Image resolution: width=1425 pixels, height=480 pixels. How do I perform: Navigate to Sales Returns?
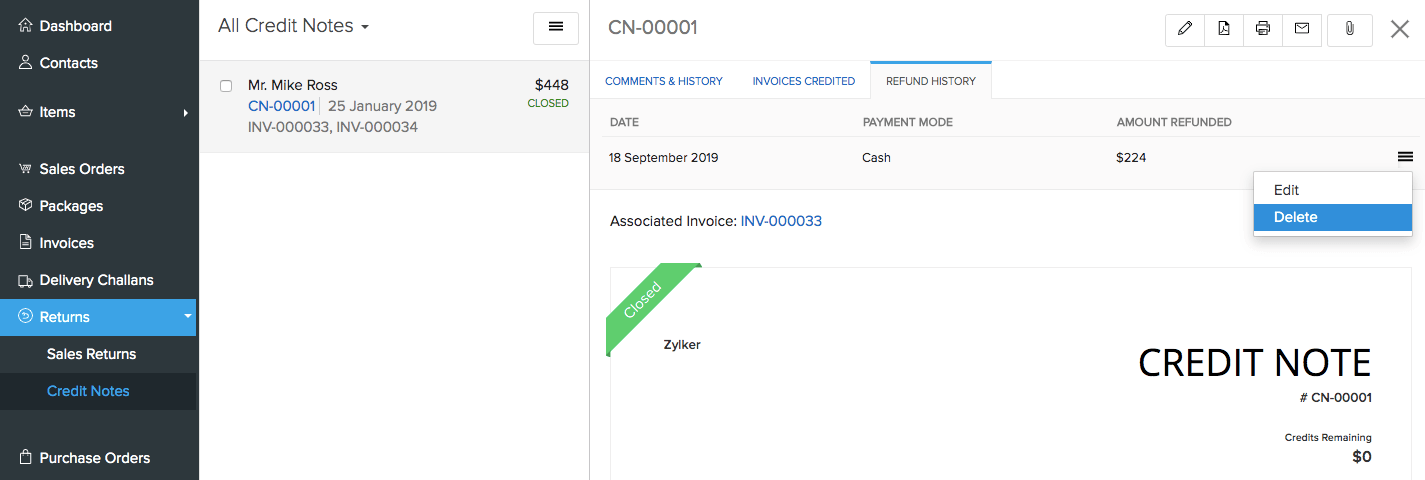(x=91, y=354)
